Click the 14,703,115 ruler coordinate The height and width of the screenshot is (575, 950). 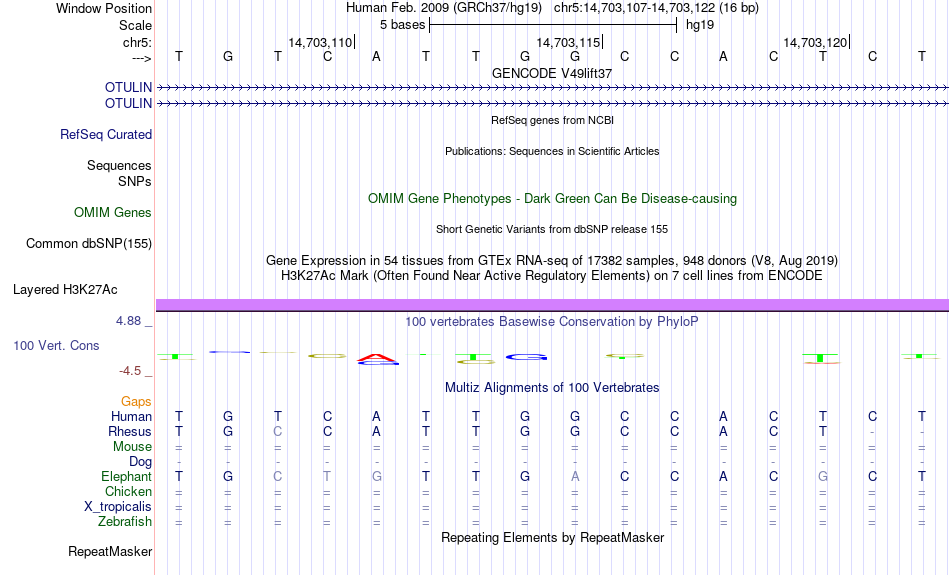pos(568,42)
